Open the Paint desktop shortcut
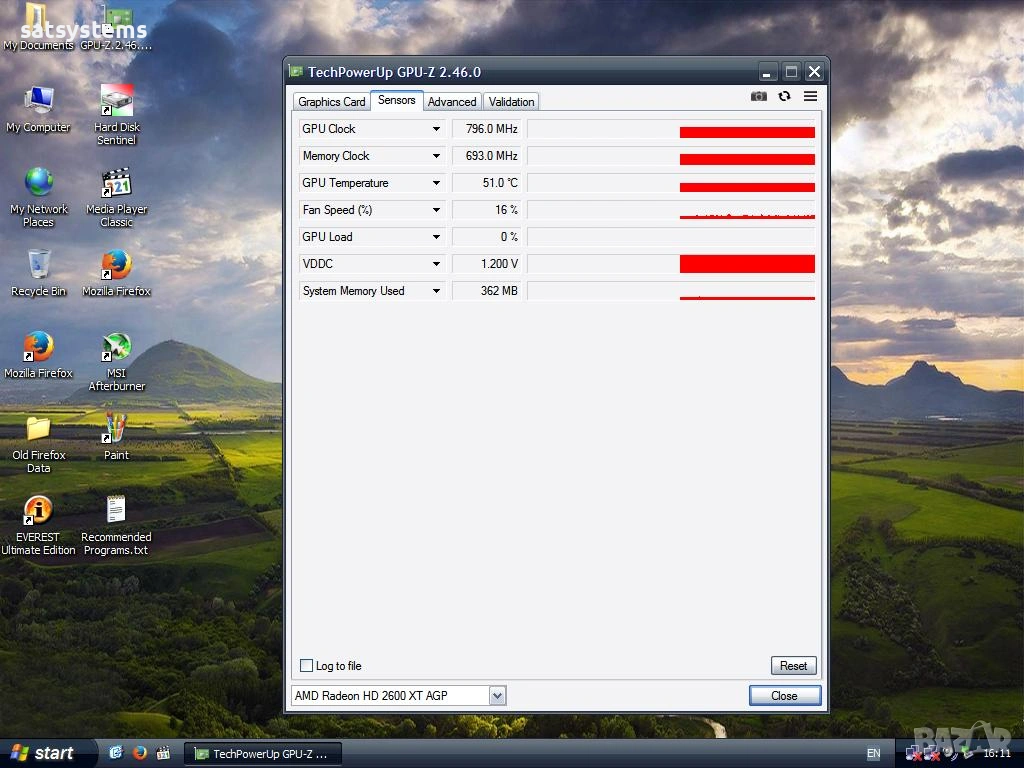Screen dimensions: 1024x768 point(117,430)
